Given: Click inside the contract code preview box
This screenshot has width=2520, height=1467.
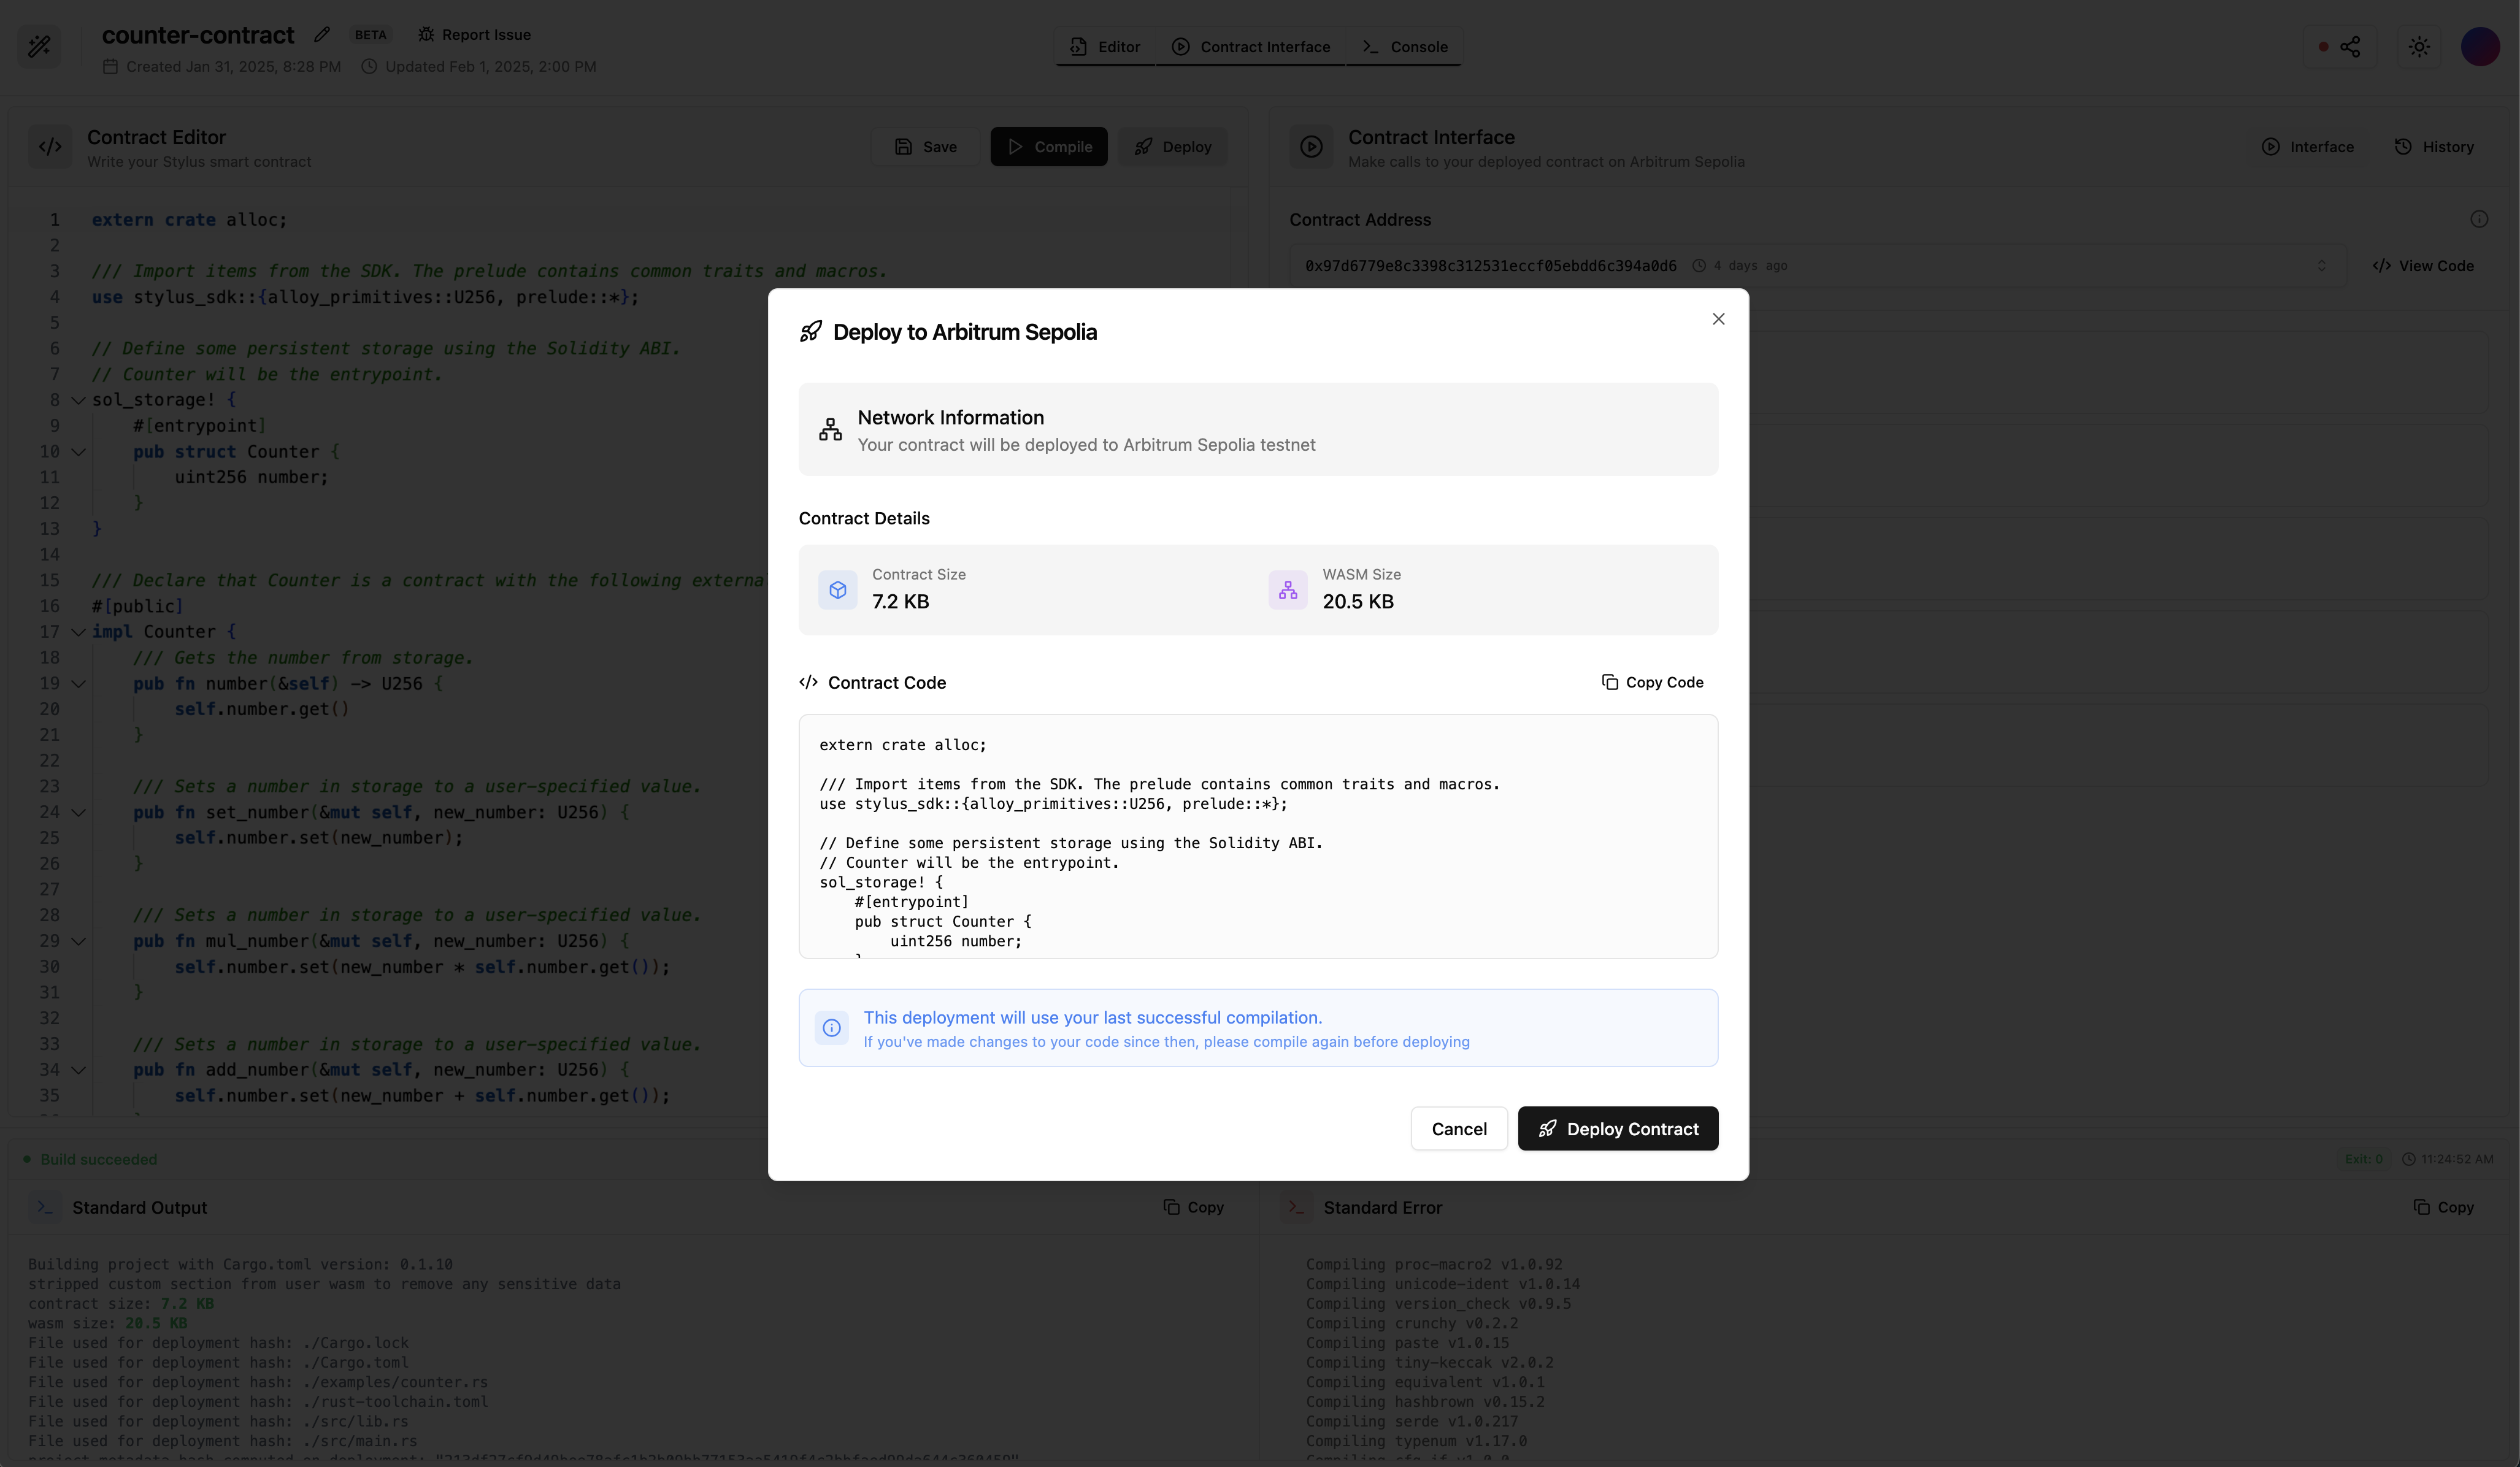Looking at the screenshot, I should (1258, 836).
